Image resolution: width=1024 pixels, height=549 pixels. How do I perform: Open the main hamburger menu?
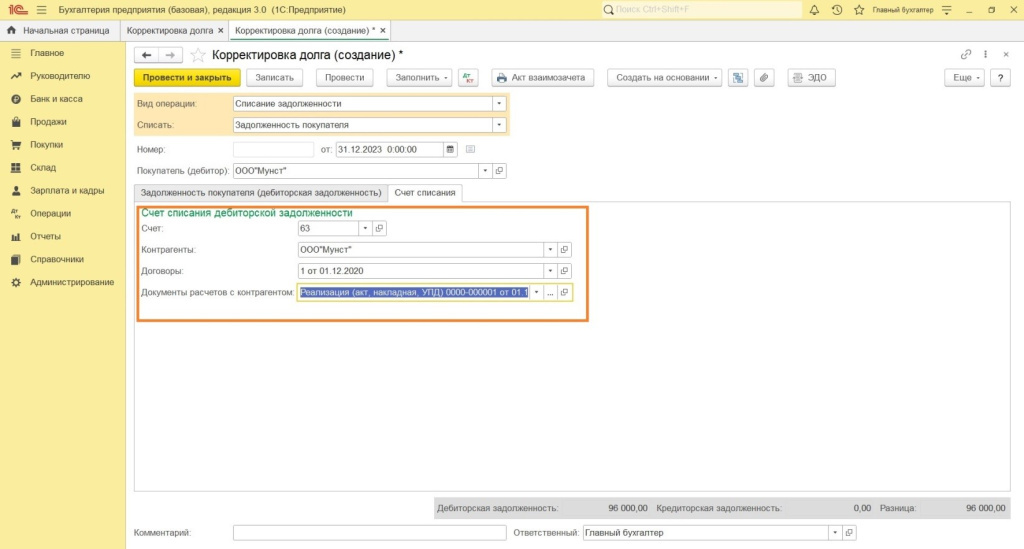tap(41, 10)
